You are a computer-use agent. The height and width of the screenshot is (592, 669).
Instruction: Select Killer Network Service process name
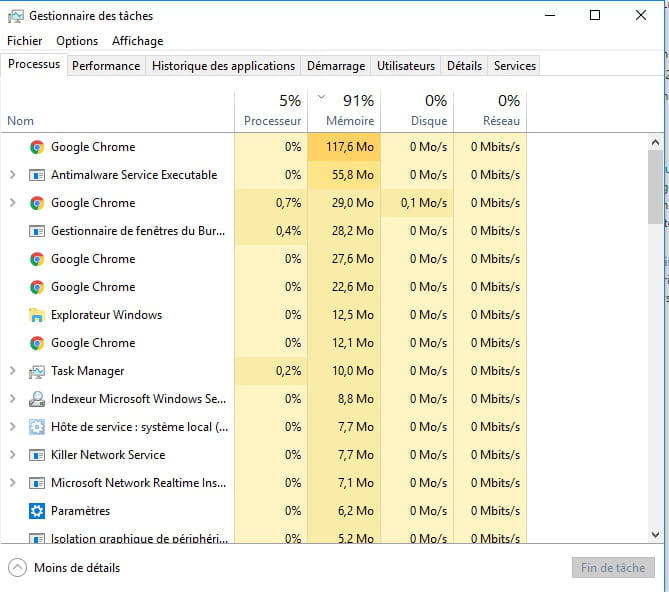coord(108,455)
